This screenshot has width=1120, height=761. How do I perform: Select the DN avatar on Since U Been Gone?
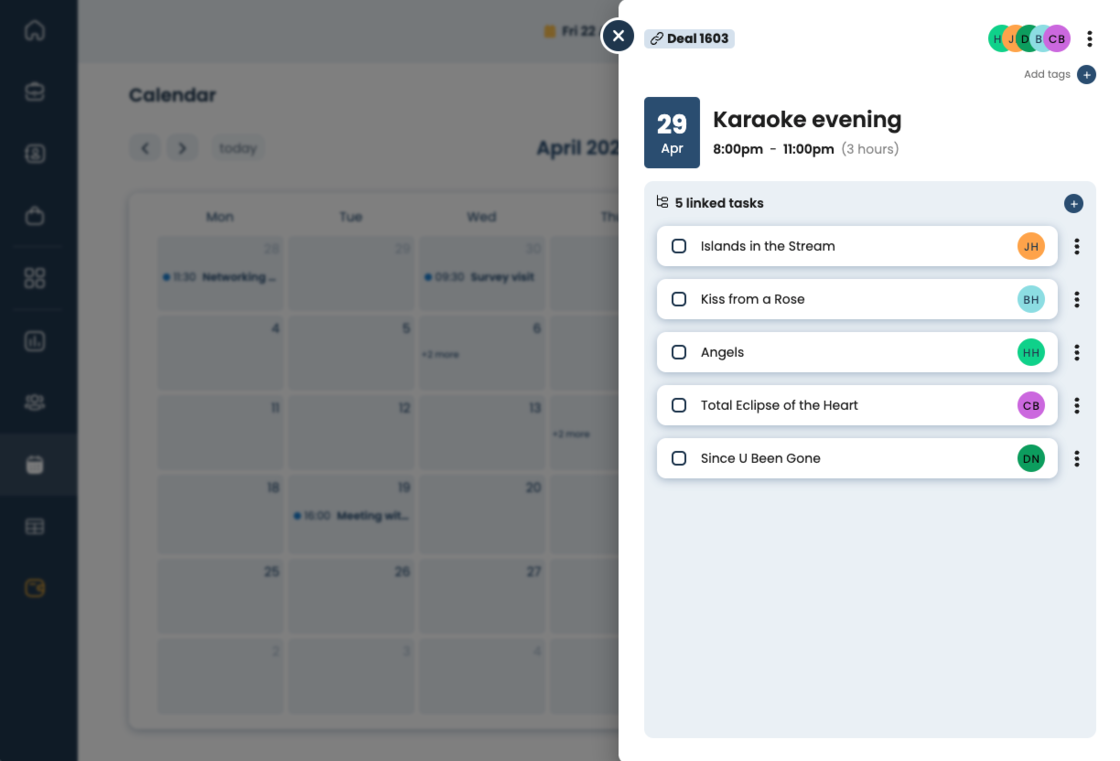coord(1031,458)
